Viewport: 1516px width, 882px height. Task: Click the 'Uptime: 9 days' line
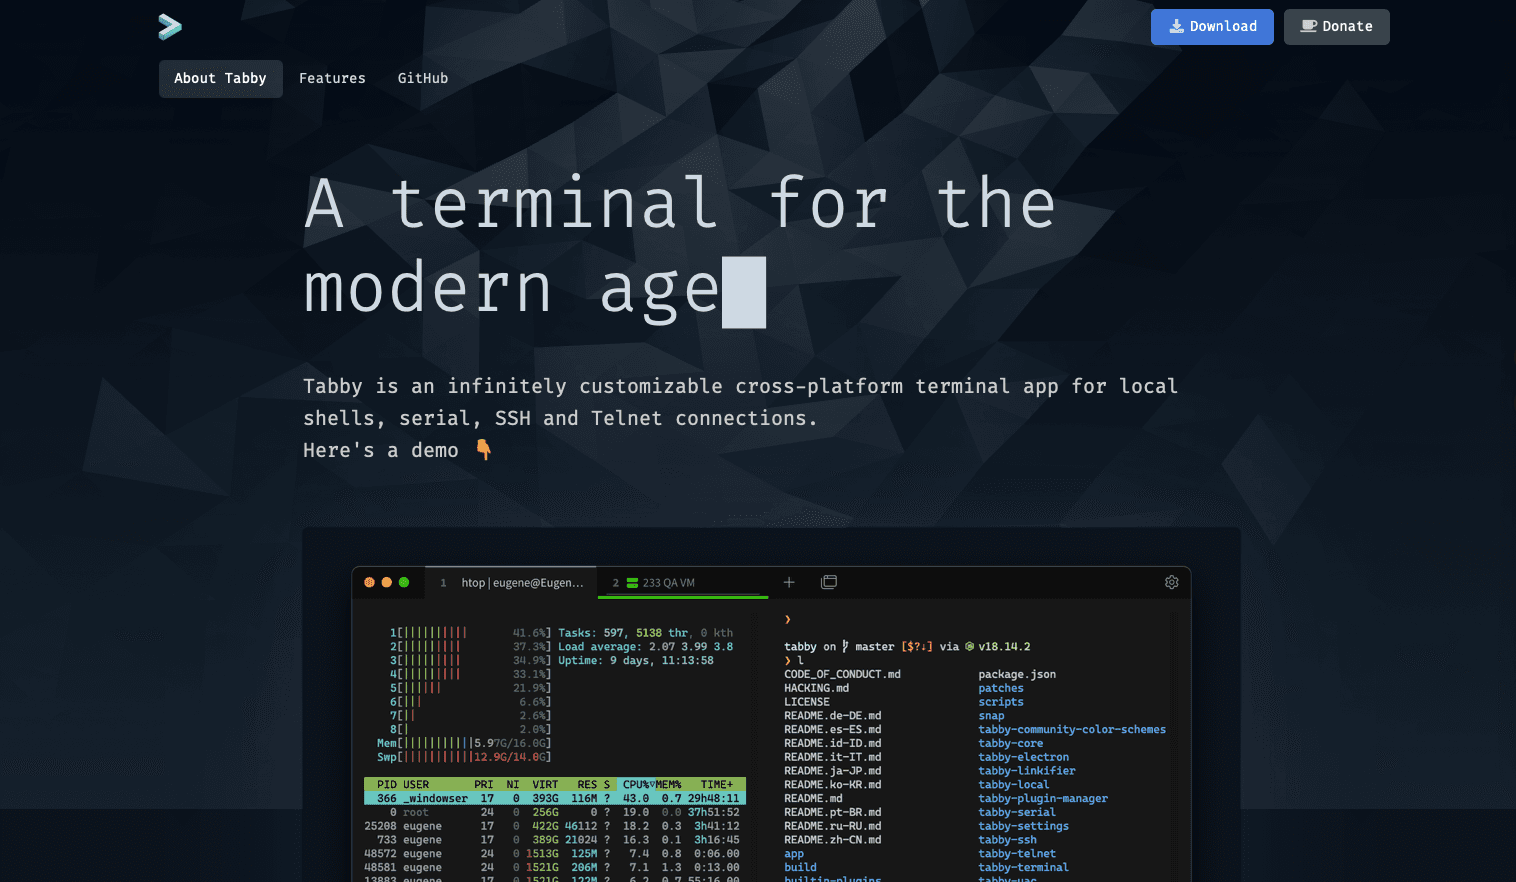coord(636,661)
